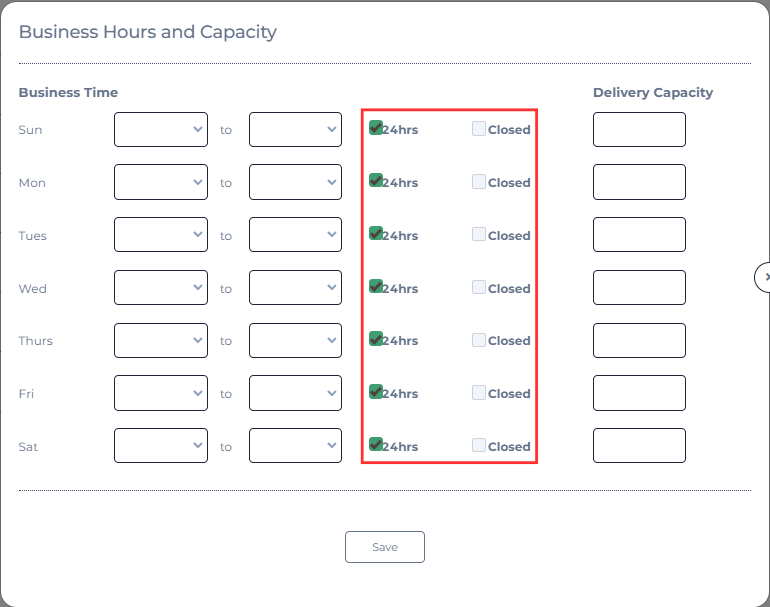This screenshot has height=607, width=770.
Task: Open the Wednesday start time dropdown
Action: [161, 287]
